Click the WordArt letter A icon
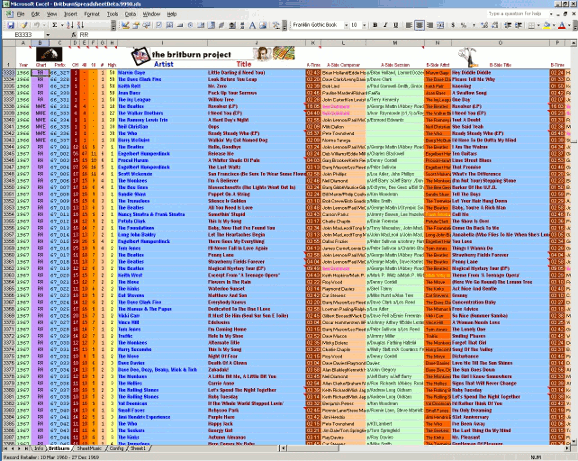The height and width of the screenshot is (461, 578). [x=253, y=25]
